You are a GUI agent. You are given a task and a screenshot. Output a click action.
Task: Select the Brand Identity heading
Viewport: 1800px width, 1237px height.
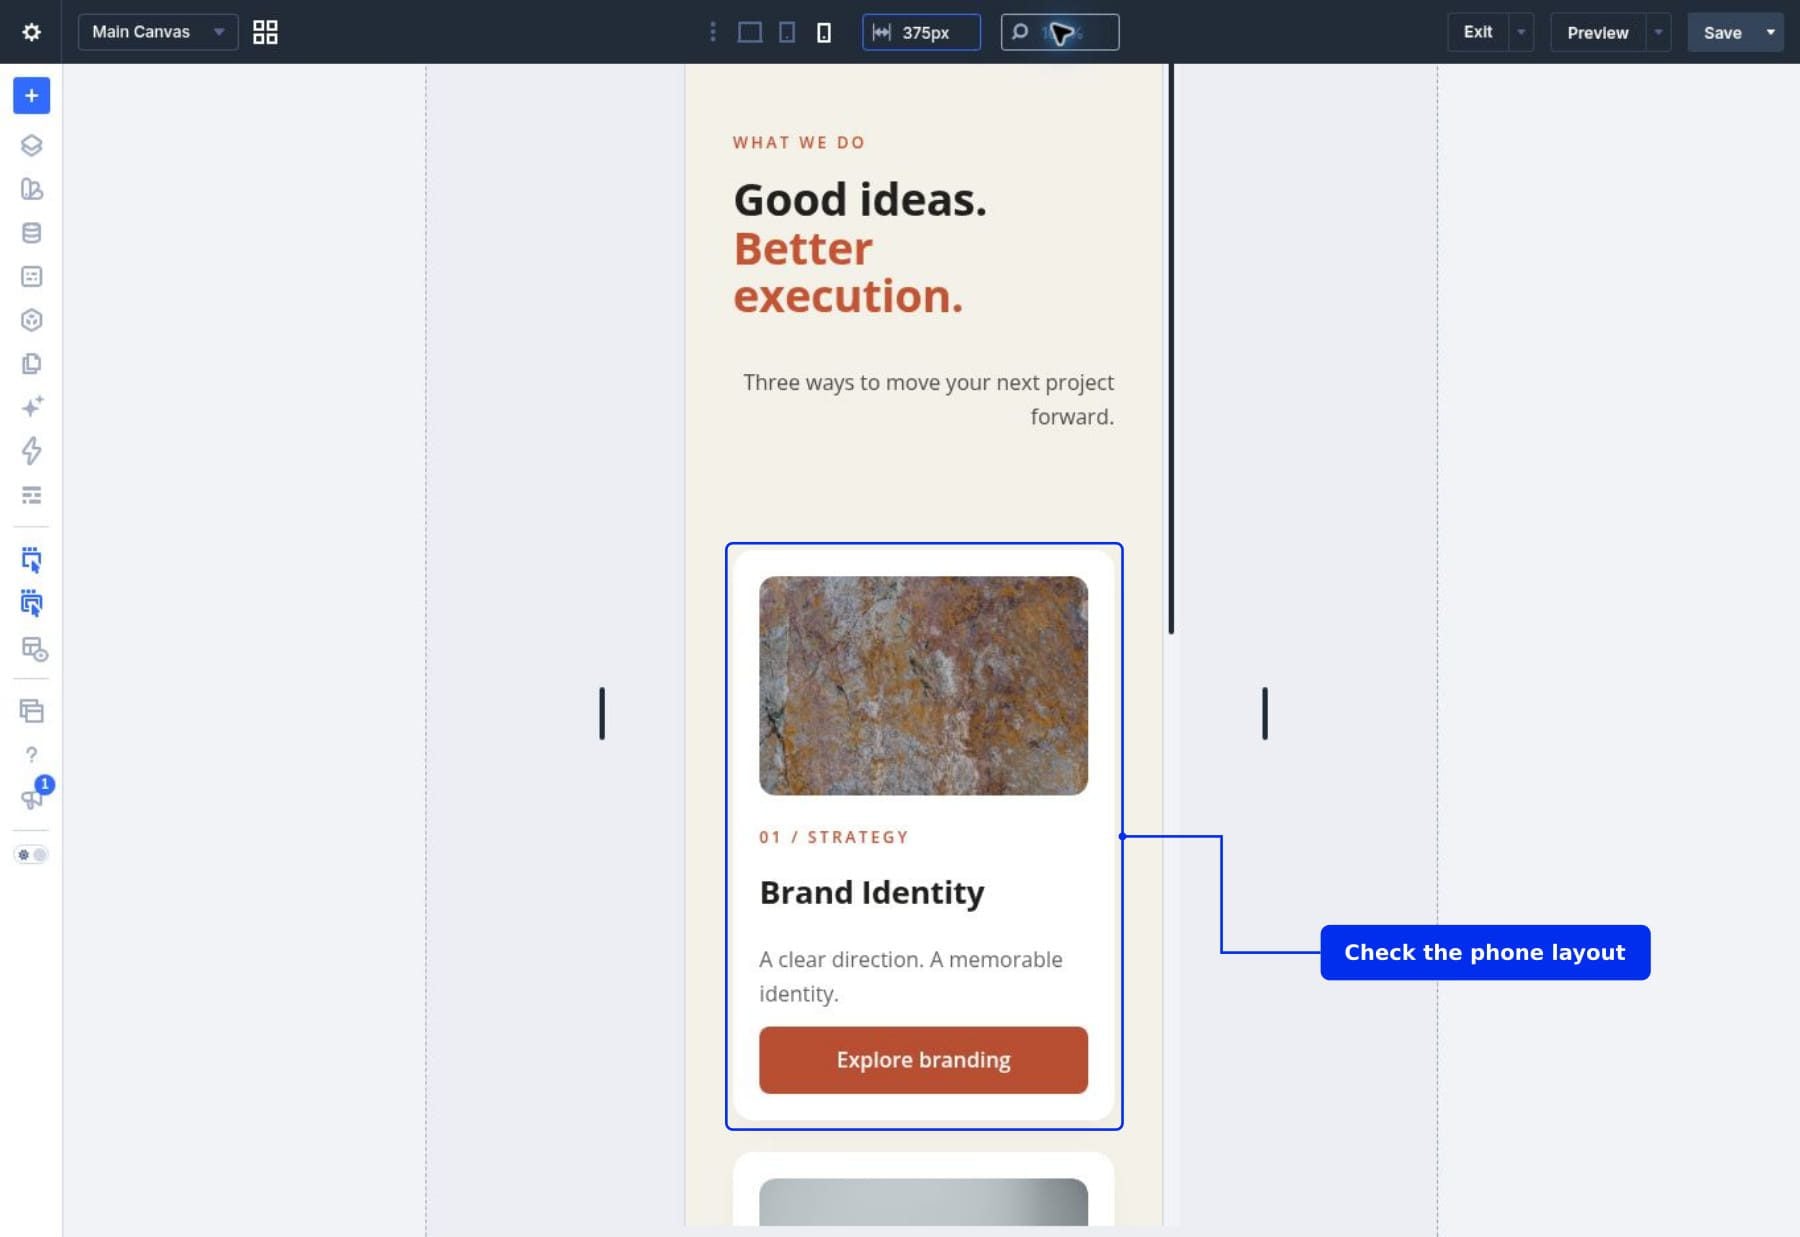tap(872, 892)
